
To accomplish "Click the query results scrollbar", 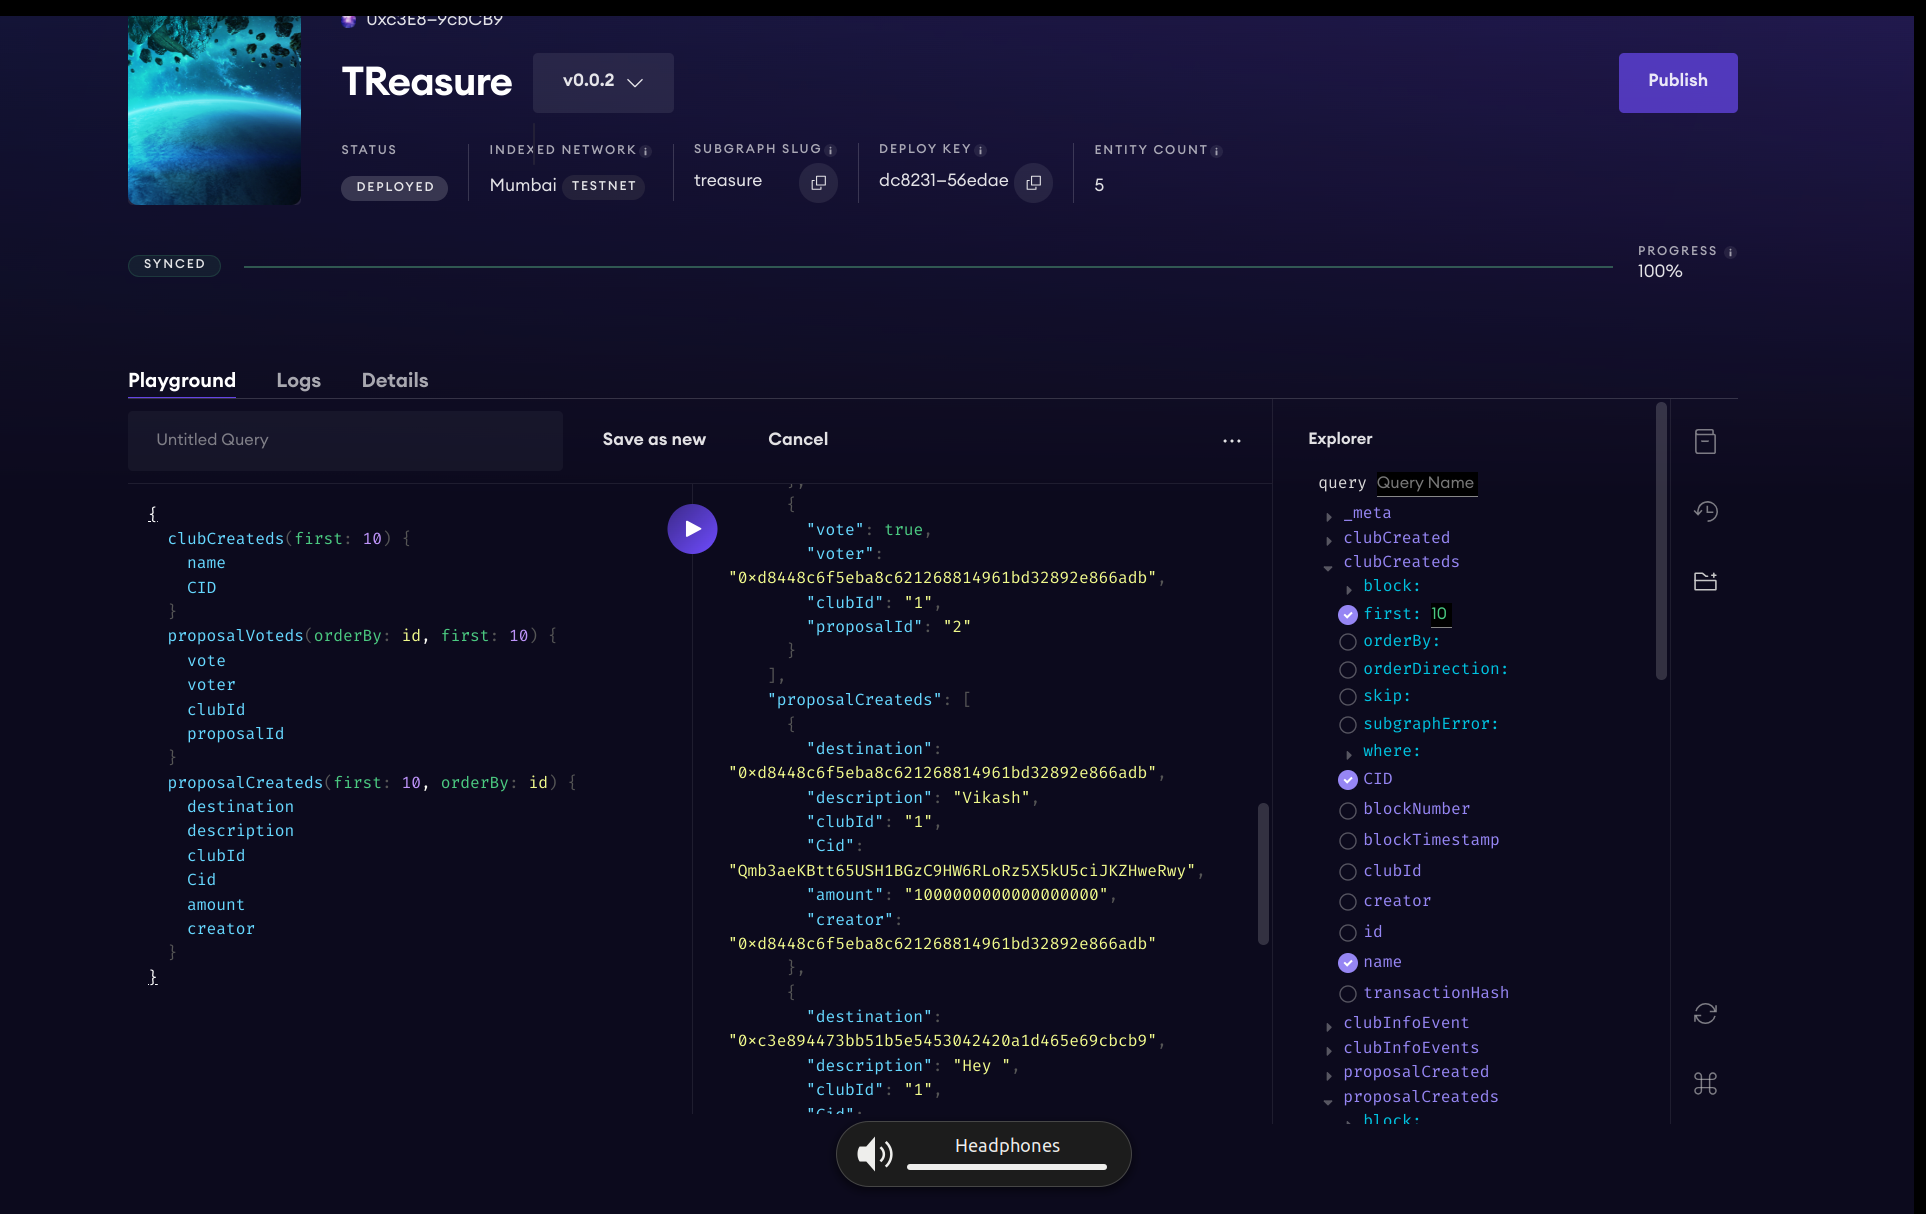I will pyautogui.click(x=1263, y=874).
